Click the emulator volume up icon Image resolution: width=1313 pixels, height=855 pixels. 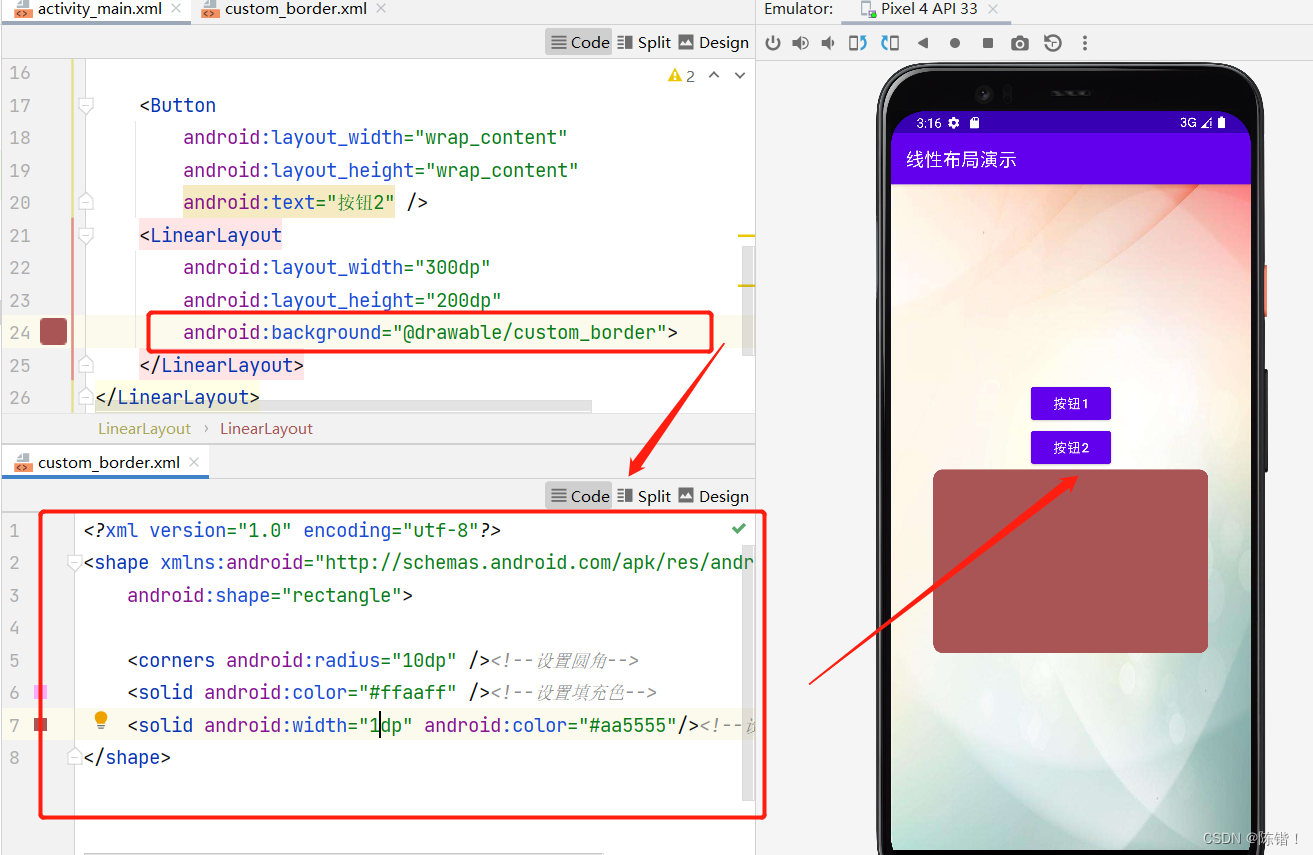coord(800,43)
